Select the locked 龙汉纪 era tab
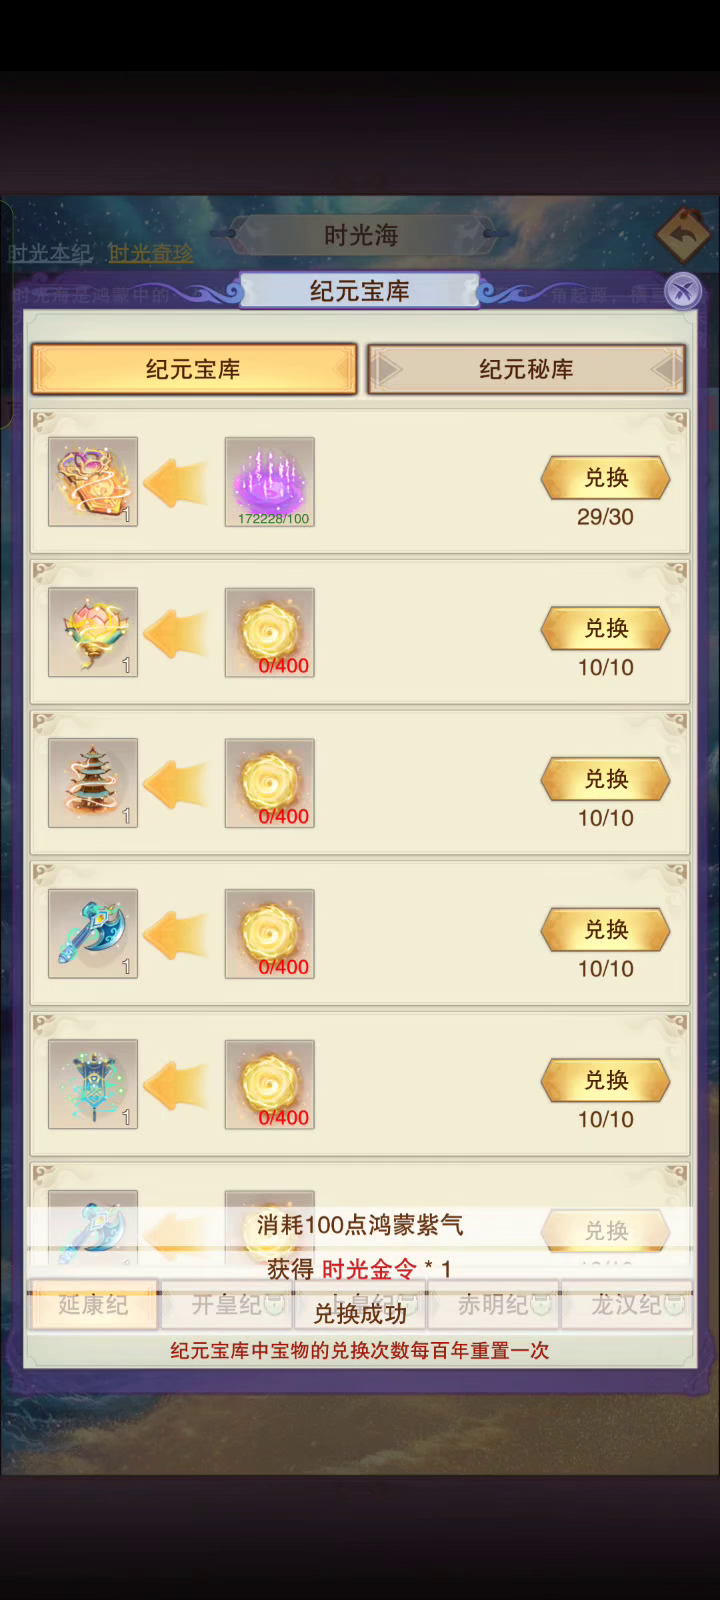The image size is (720, 1600). [x=627, y=1305]
